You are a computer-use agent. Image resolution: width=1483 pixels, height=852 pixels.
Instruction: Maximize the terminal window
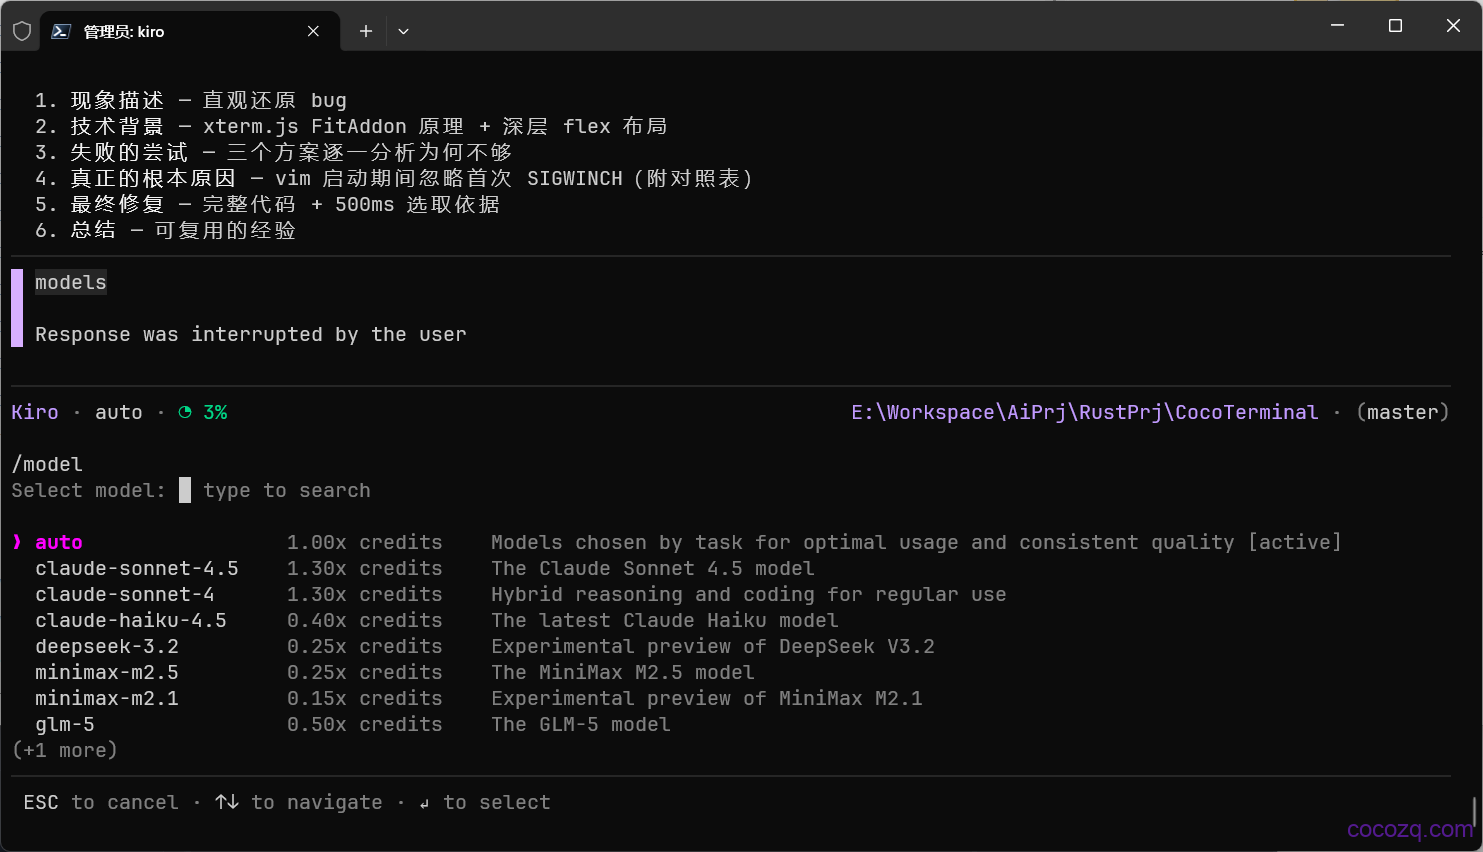pyautogui.click(x=1395, y=26)
